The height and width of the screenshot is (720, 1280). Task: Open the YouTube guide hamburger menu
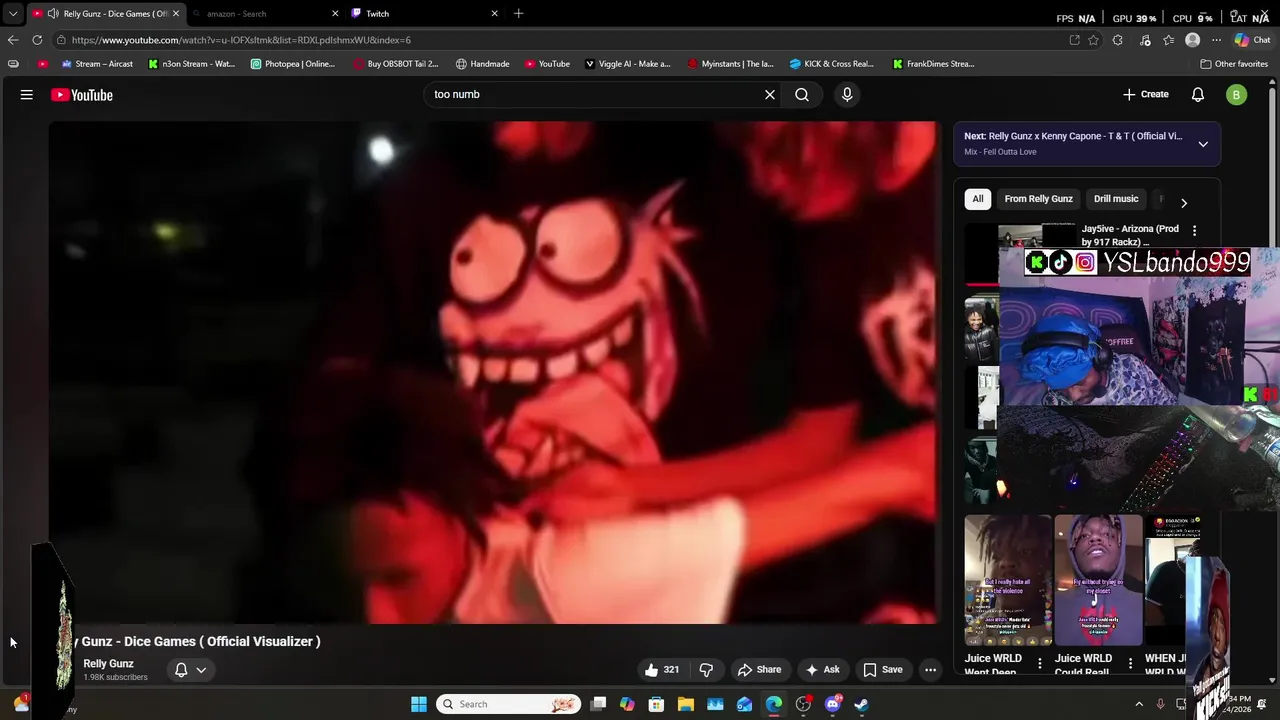pyautogui.click(x=27, y=95)
